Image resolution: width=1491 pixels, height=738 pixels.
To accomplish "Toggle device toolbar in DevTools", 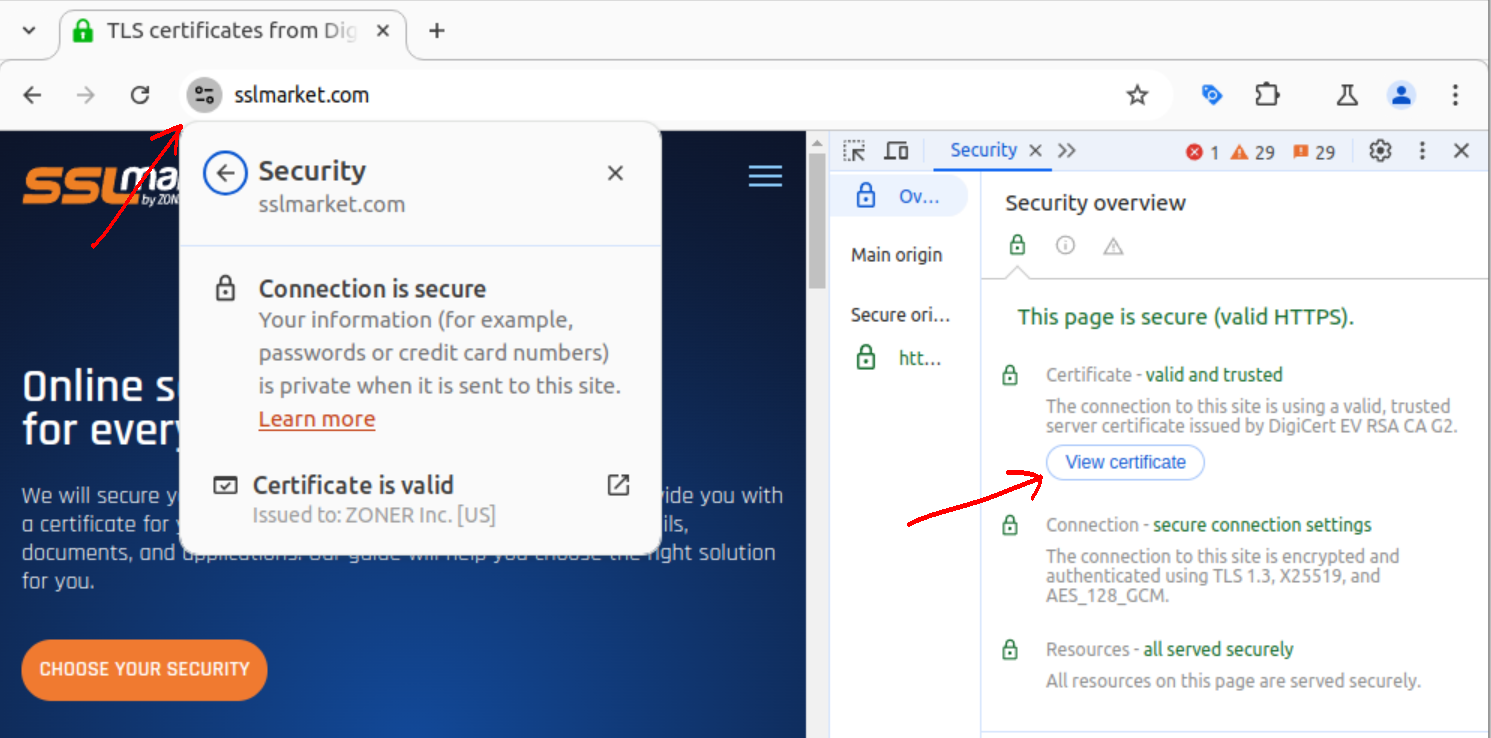I will (897, 151).
